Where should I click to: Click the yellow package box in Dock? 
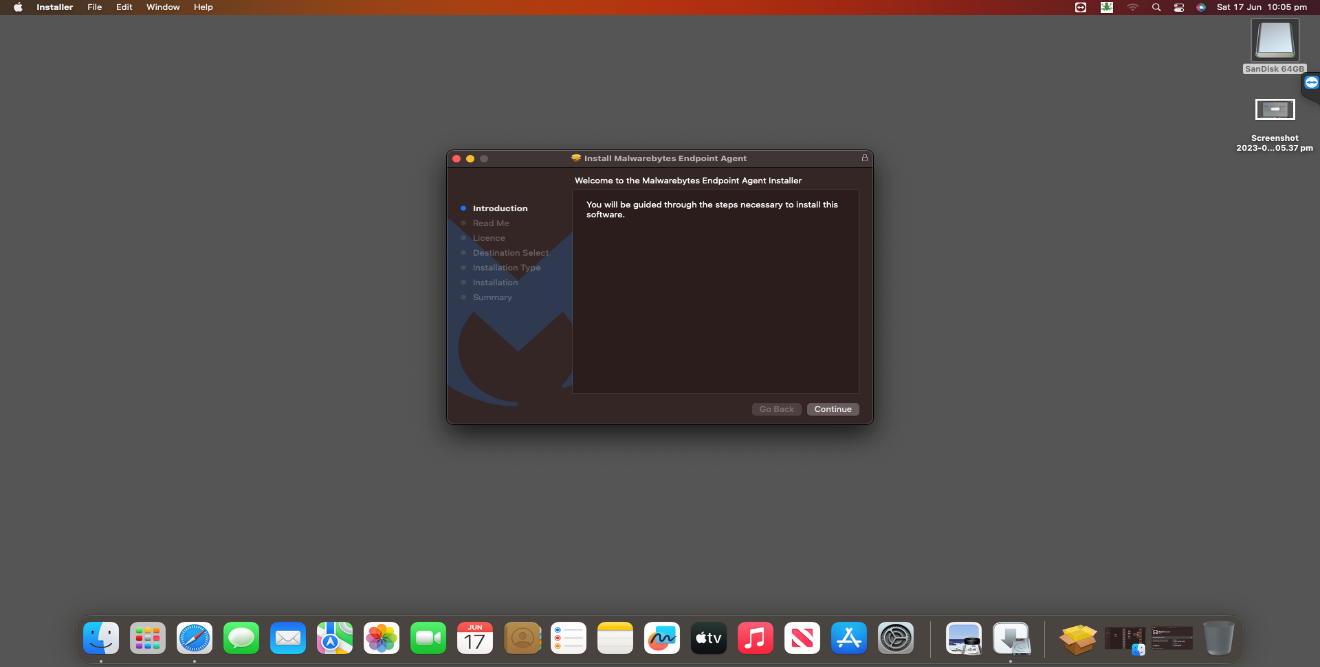1078,637
